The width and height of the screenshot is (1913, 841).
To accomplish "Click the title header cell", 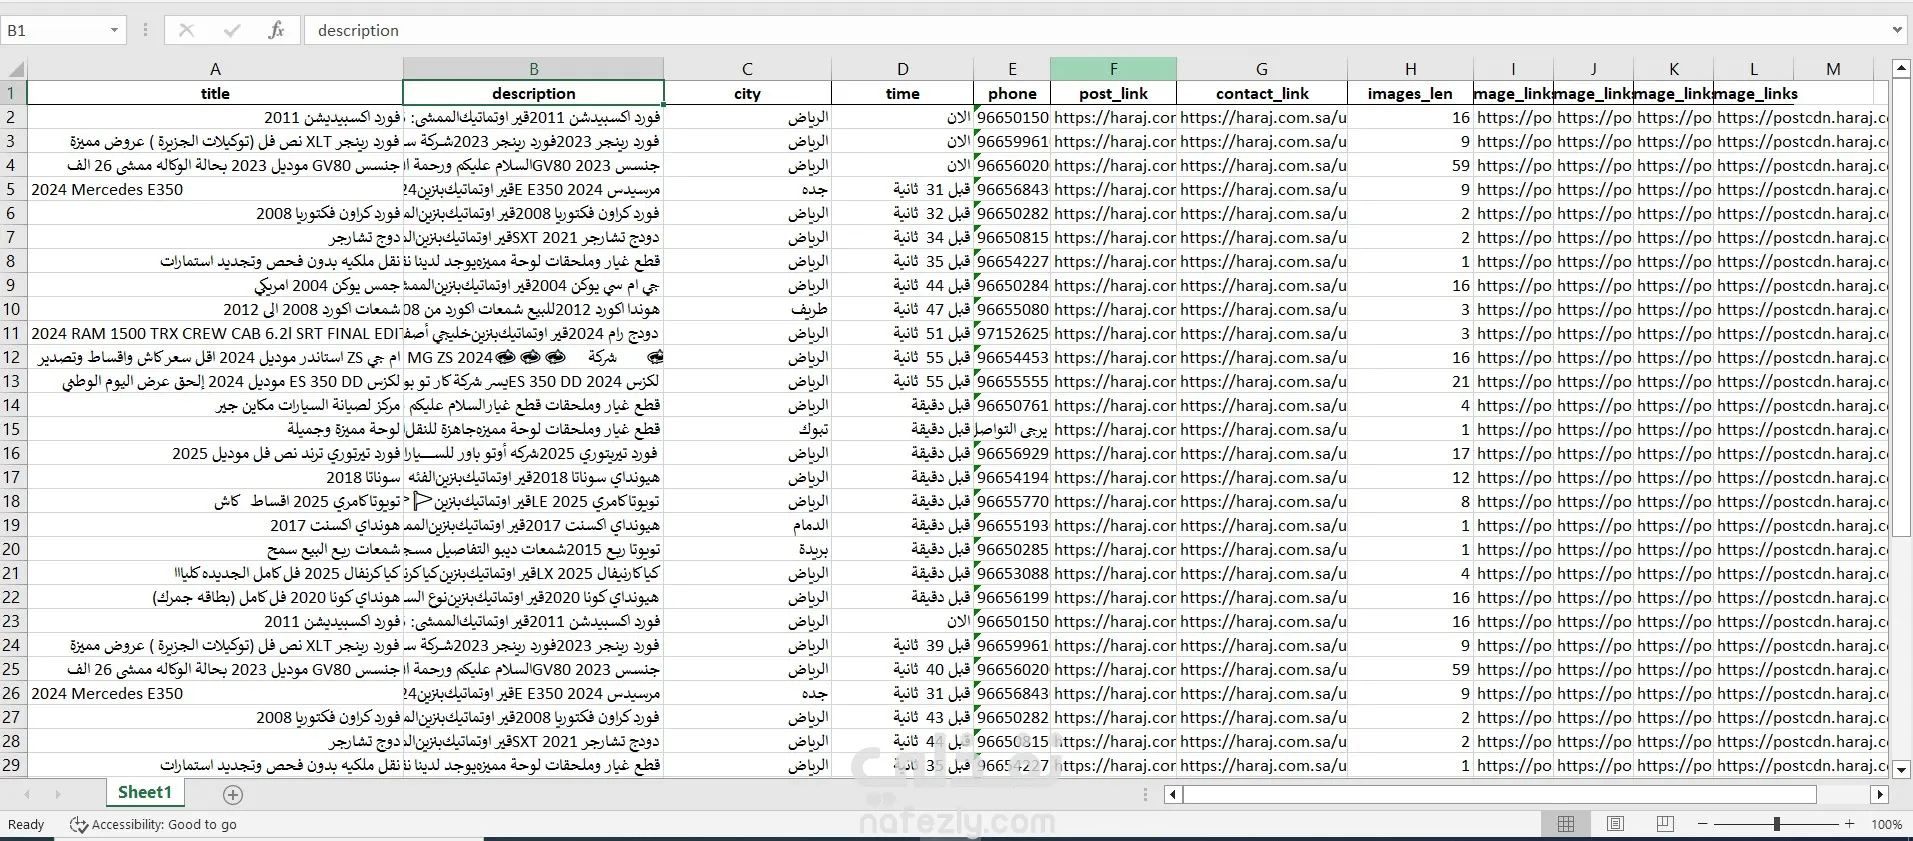I will click(215, 93).
